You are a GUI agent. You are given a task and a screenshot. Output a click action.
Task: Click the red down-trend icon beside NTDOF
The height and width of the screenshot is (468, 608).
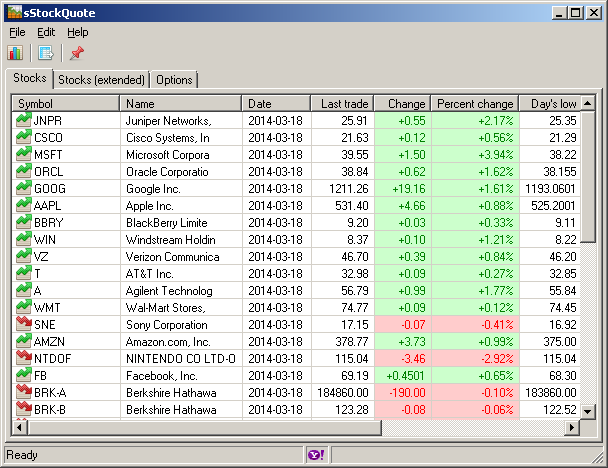(24, 358)
